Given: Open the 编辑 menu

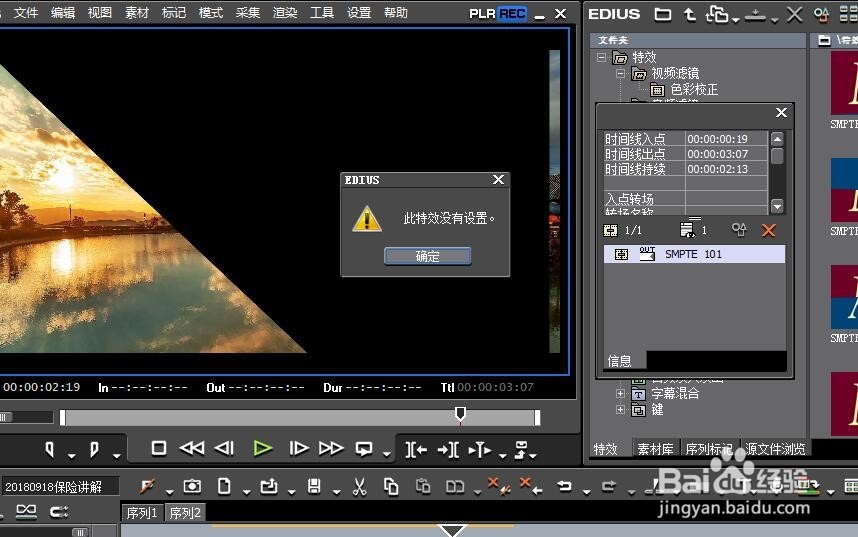Looking at the screenshot, I should [63, 13].
